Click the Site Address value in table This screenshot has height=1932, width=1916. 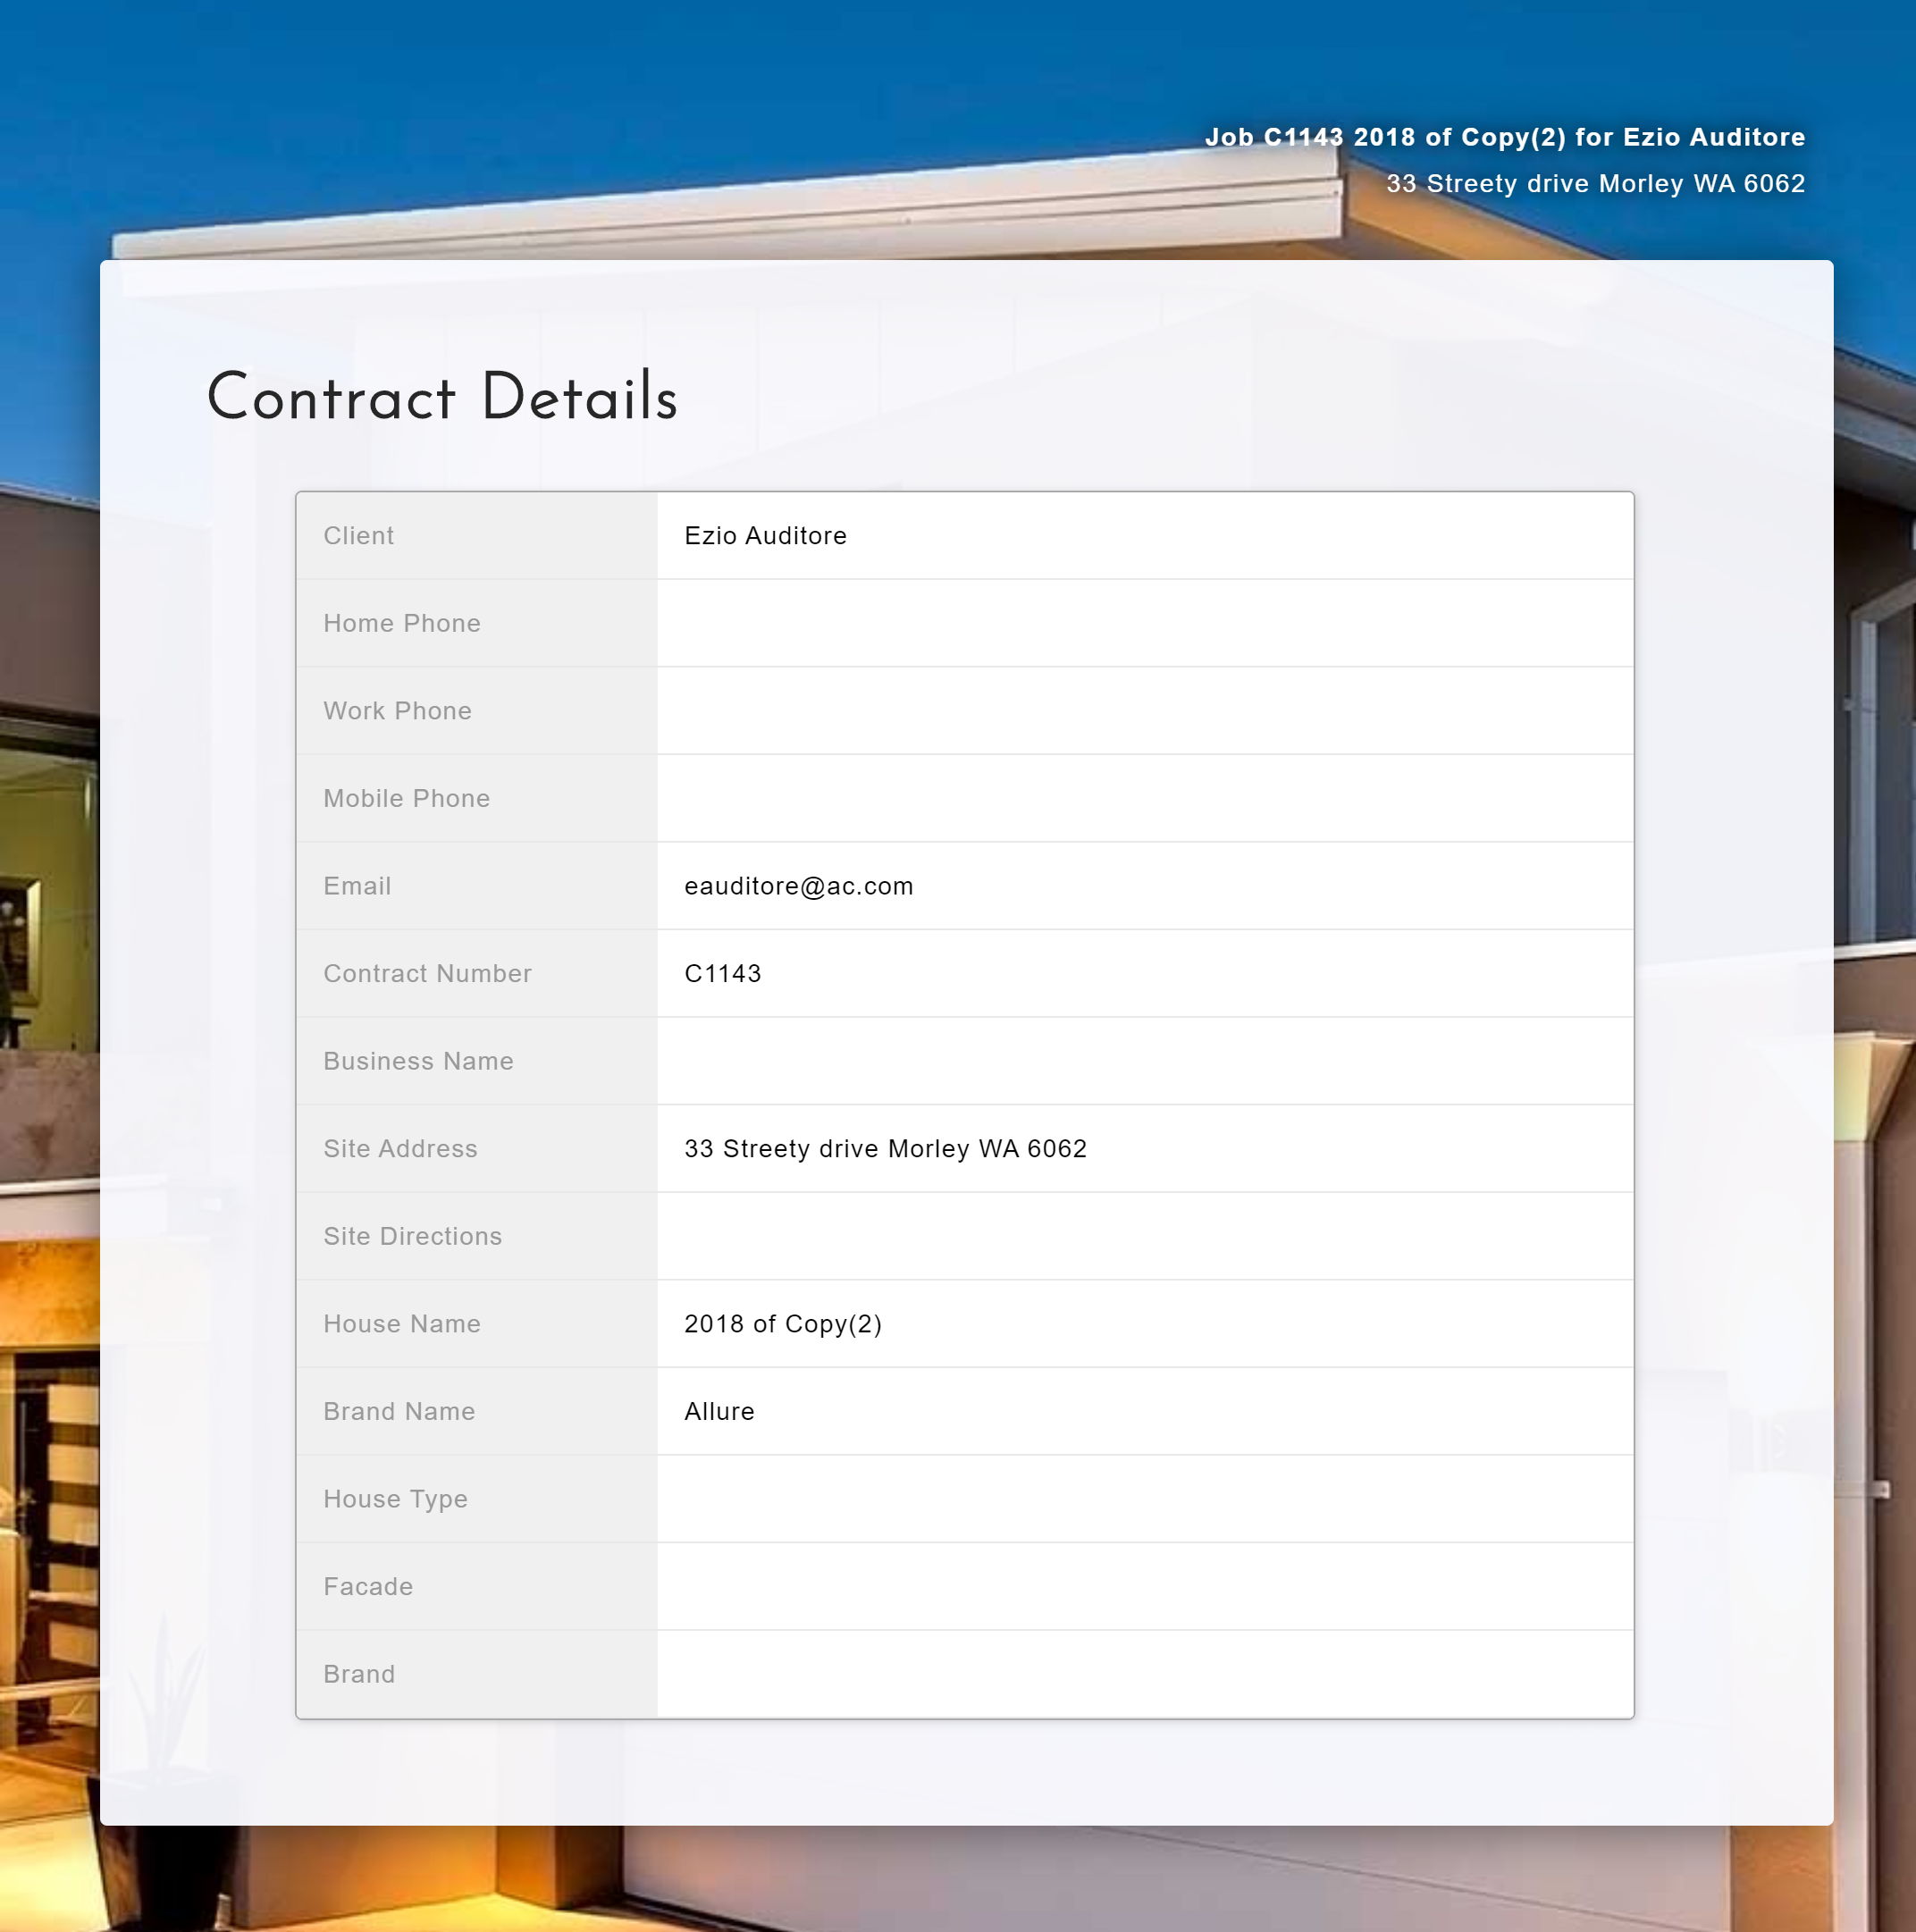pyautogui.click(x=885, y=1149)
